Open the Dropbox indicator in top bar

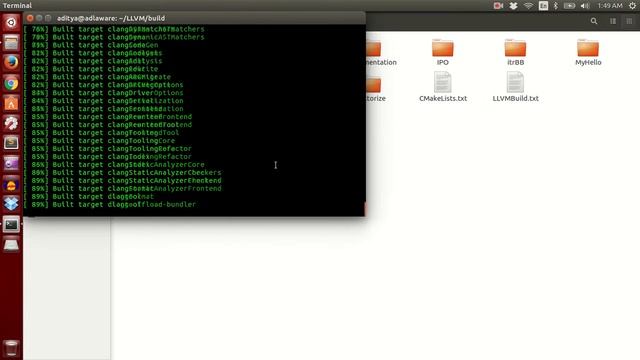click(513, 6)
